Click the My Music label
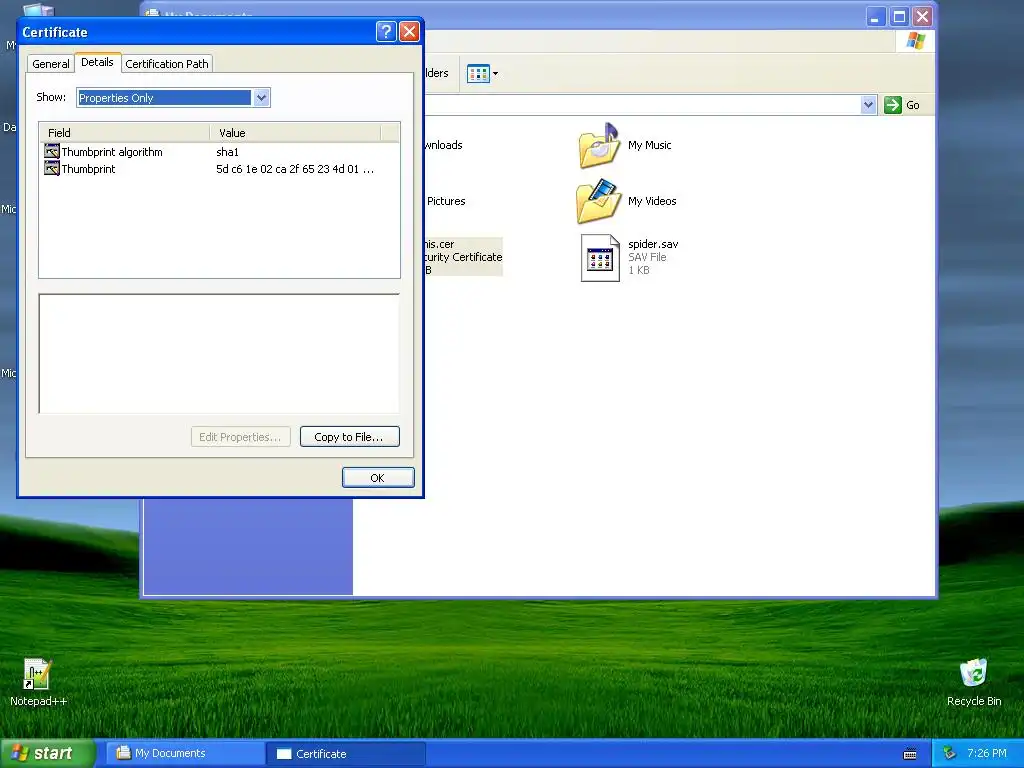The width and height of the screenshot is (1024, 768). [x=649, y=145]
